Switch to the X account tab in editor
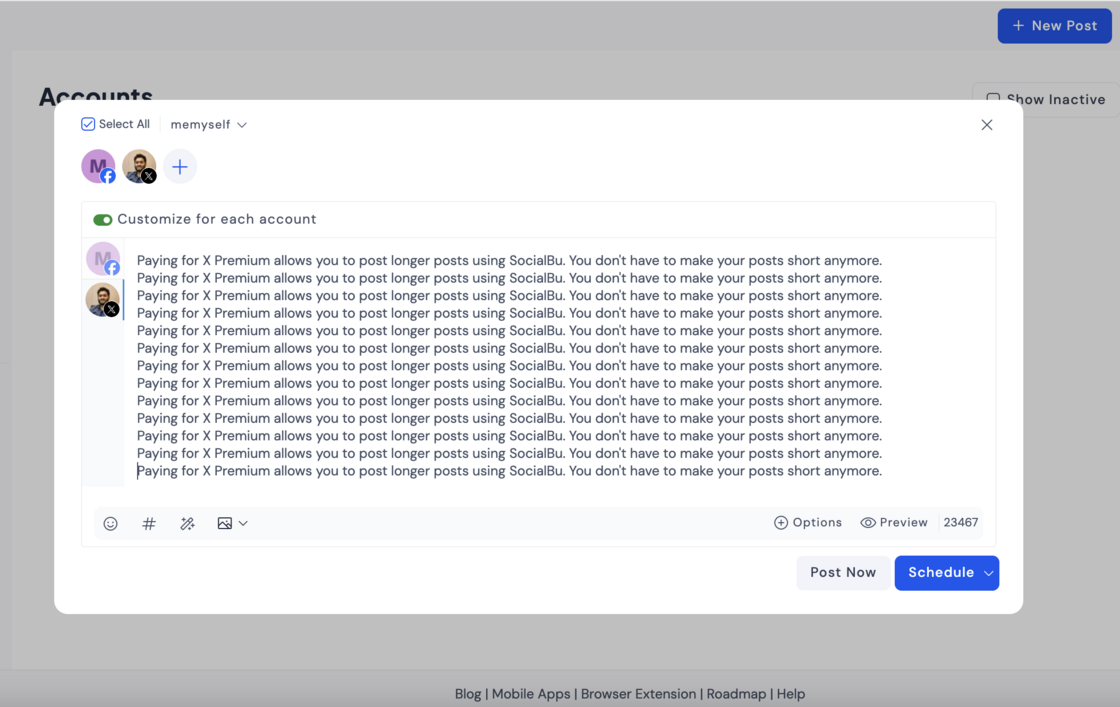 102,300
